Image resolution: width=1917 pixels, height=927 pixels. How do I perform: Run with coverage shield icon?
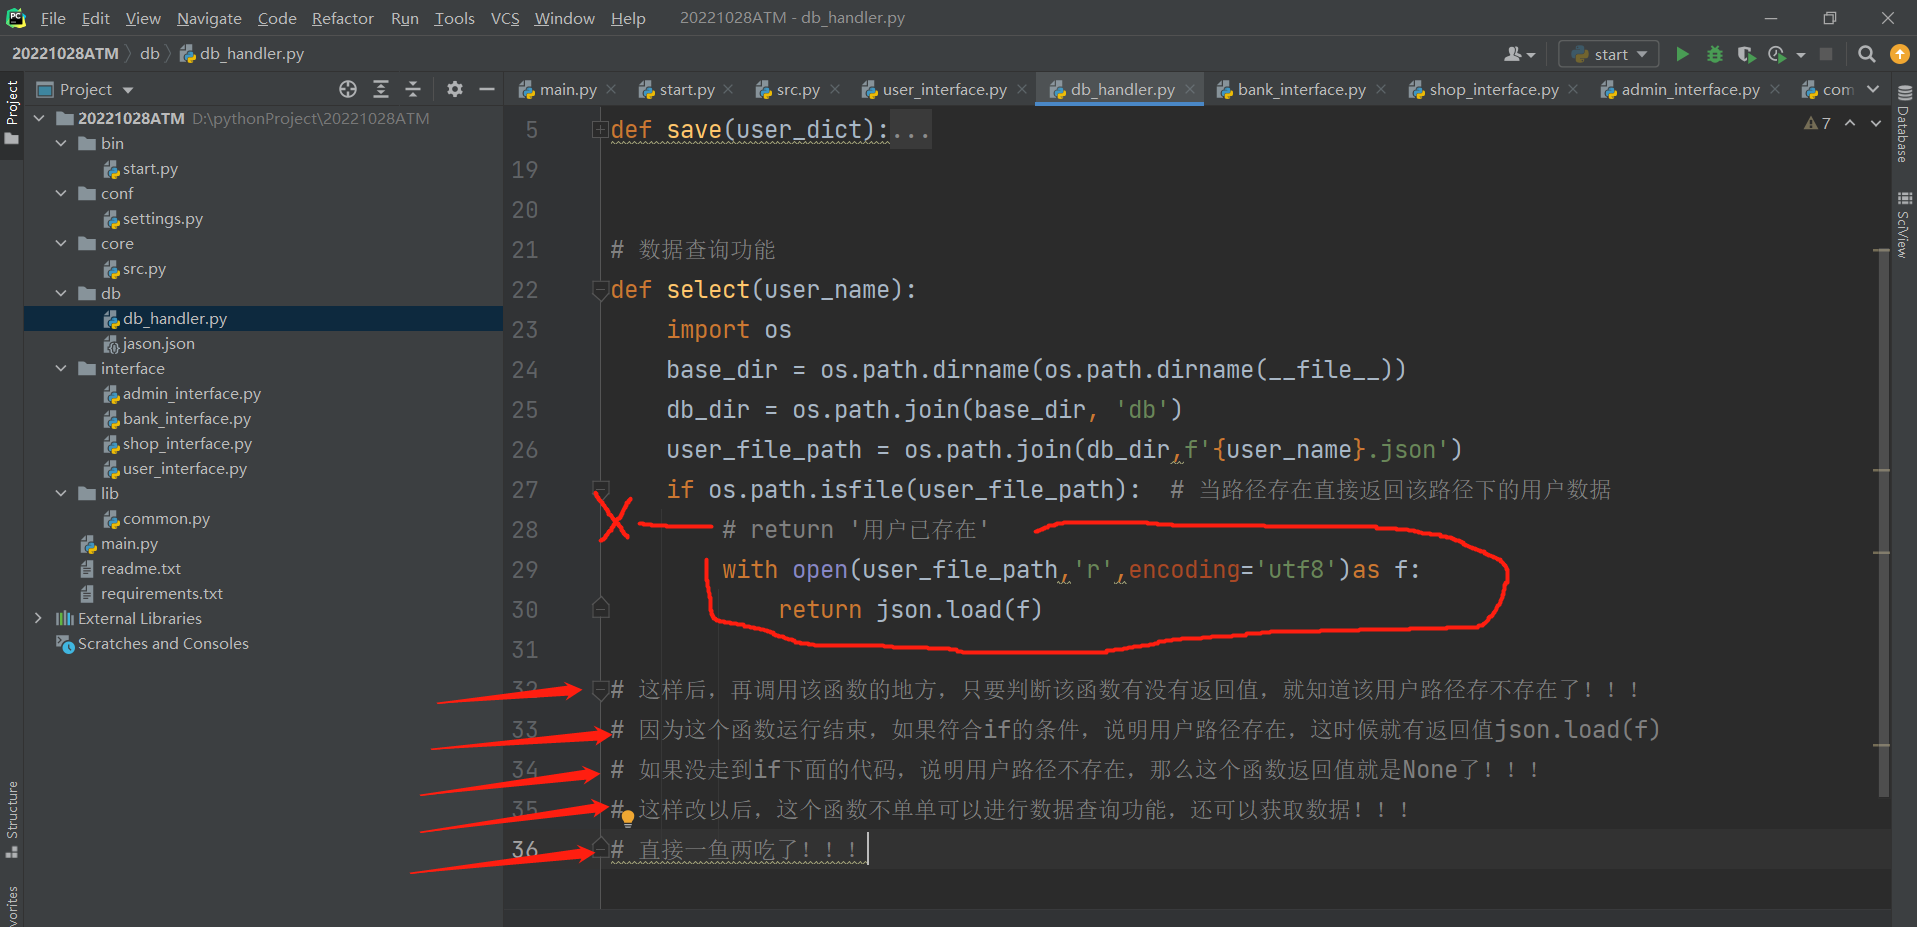(x=1746, y=54)
